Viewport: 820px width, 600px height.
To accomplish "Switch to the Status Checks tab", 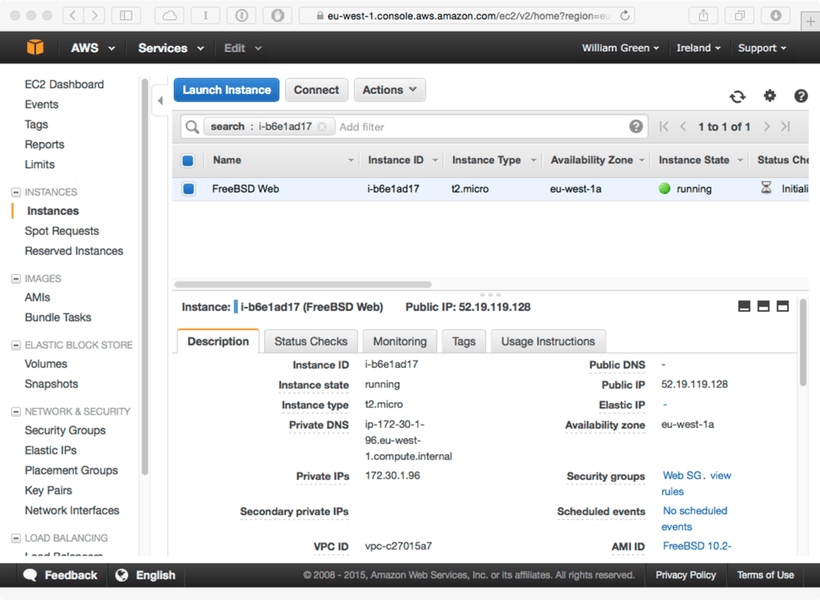I will coord(311,342).
